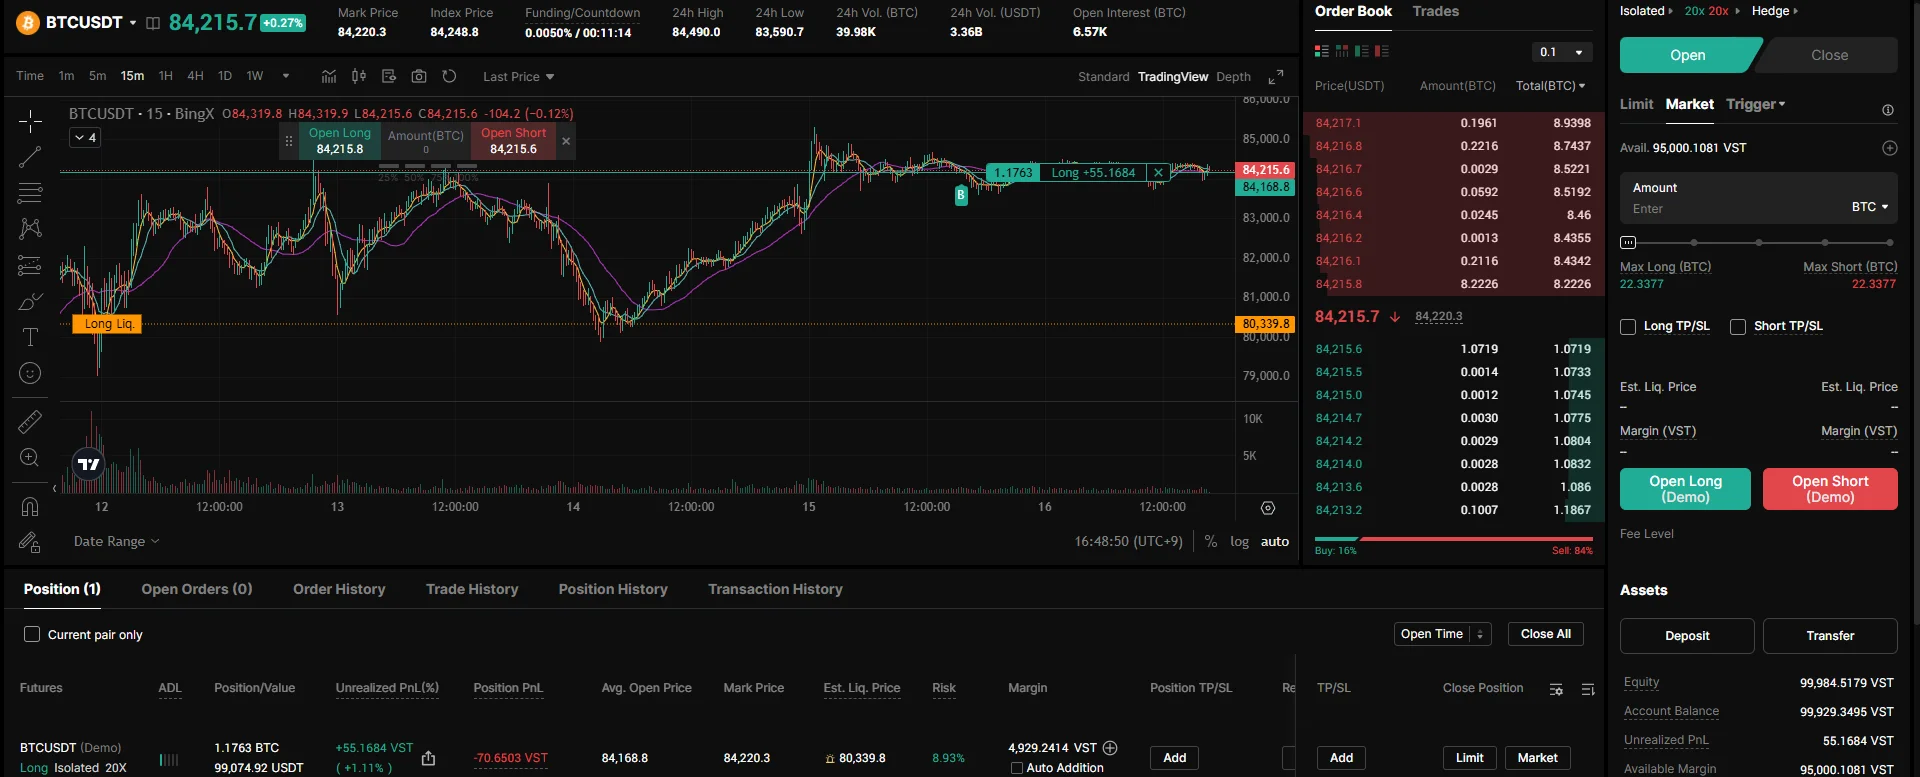Open position column settings icon

(x=1556, y=689)
